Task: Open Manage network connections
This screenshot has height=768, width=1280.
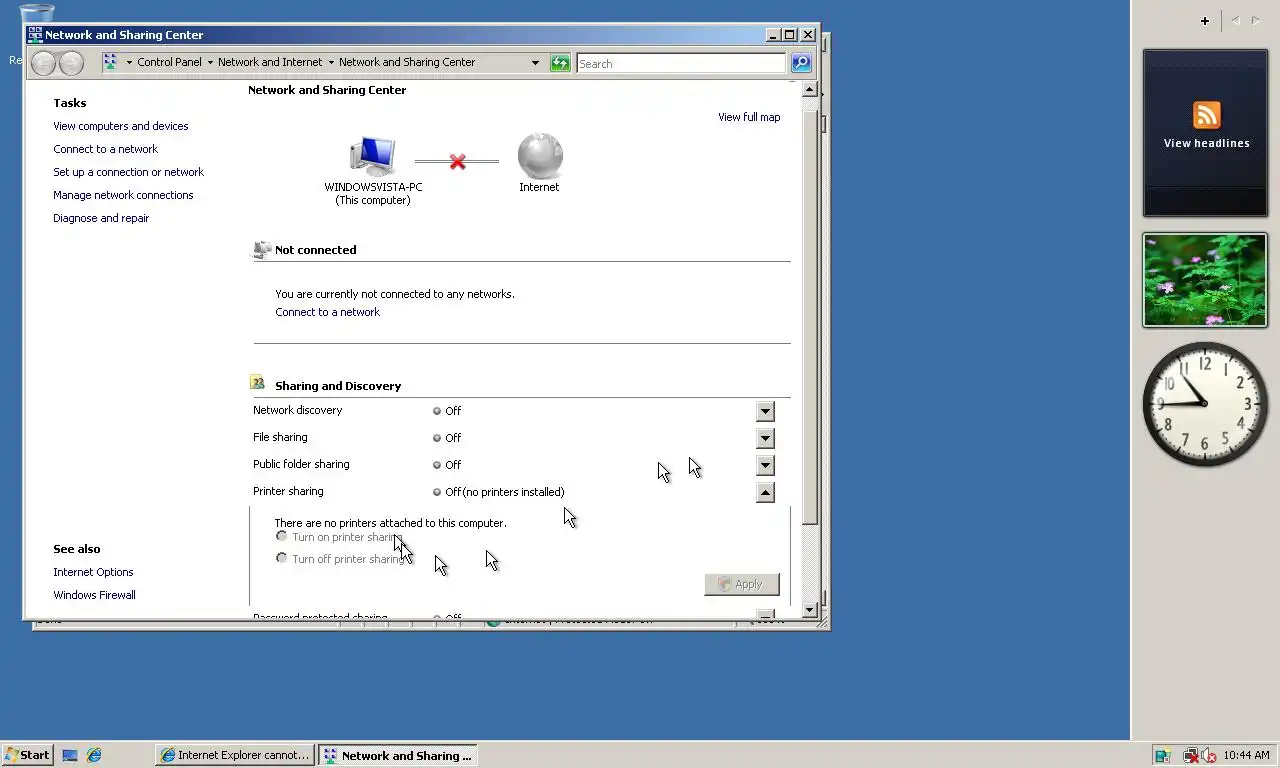Action: coord(123,195)
